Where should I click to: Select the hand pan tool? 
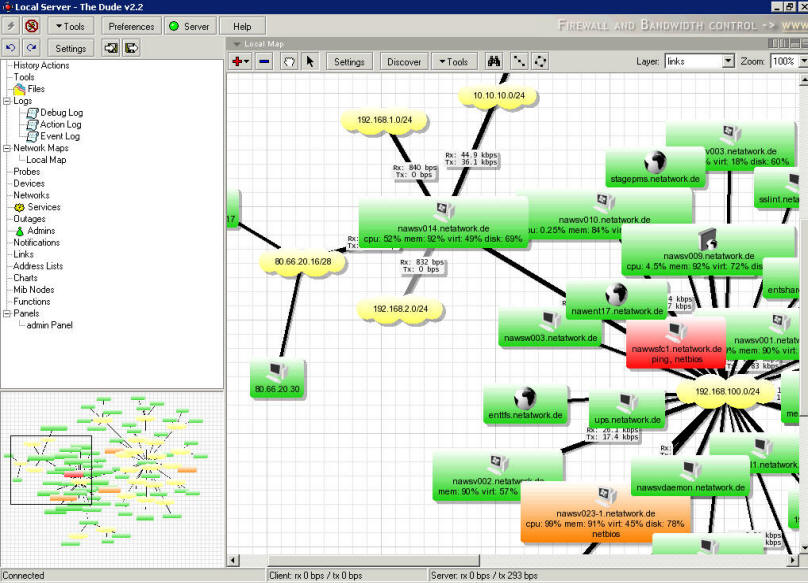[x=289, y=62]
